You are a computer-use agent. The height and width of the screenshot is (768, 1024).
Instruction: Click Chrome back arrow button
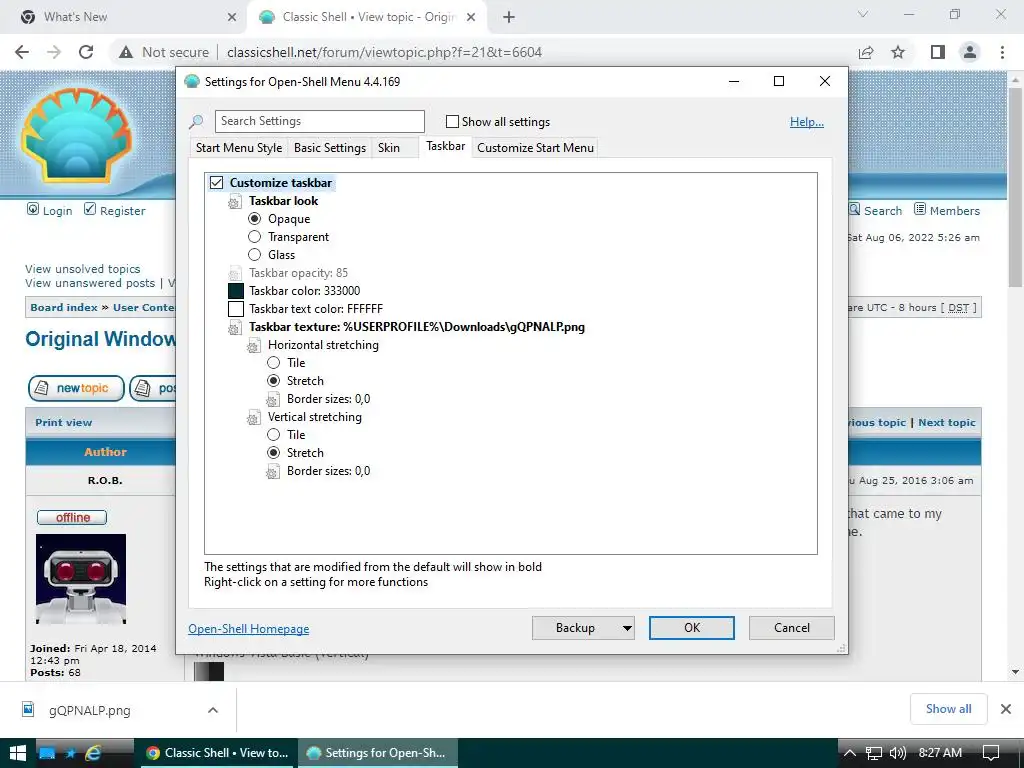coord(22,52)
